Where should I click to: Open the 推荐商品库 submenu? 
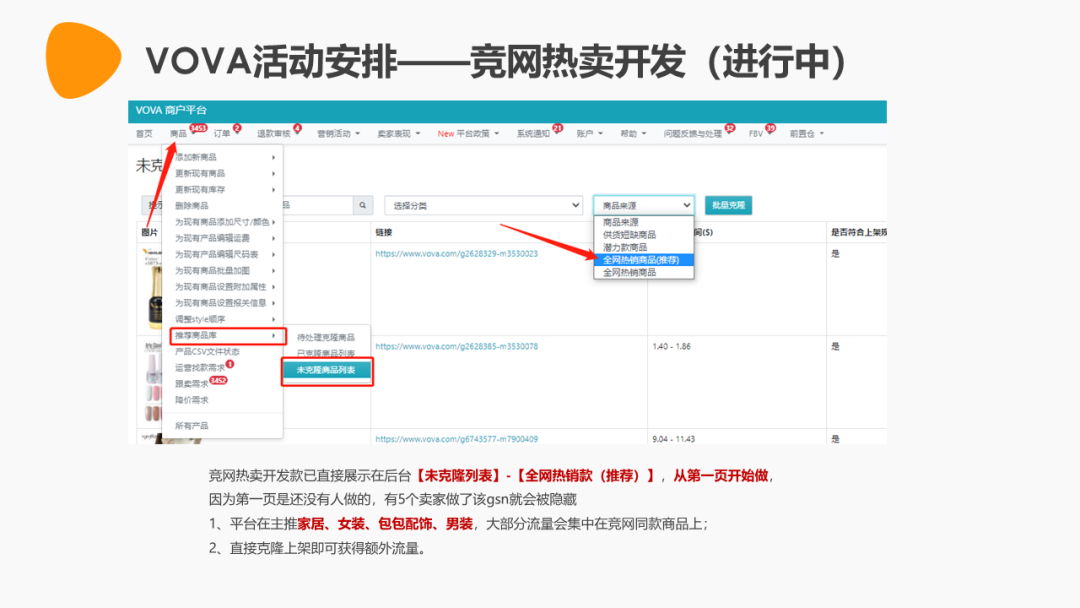227,336
